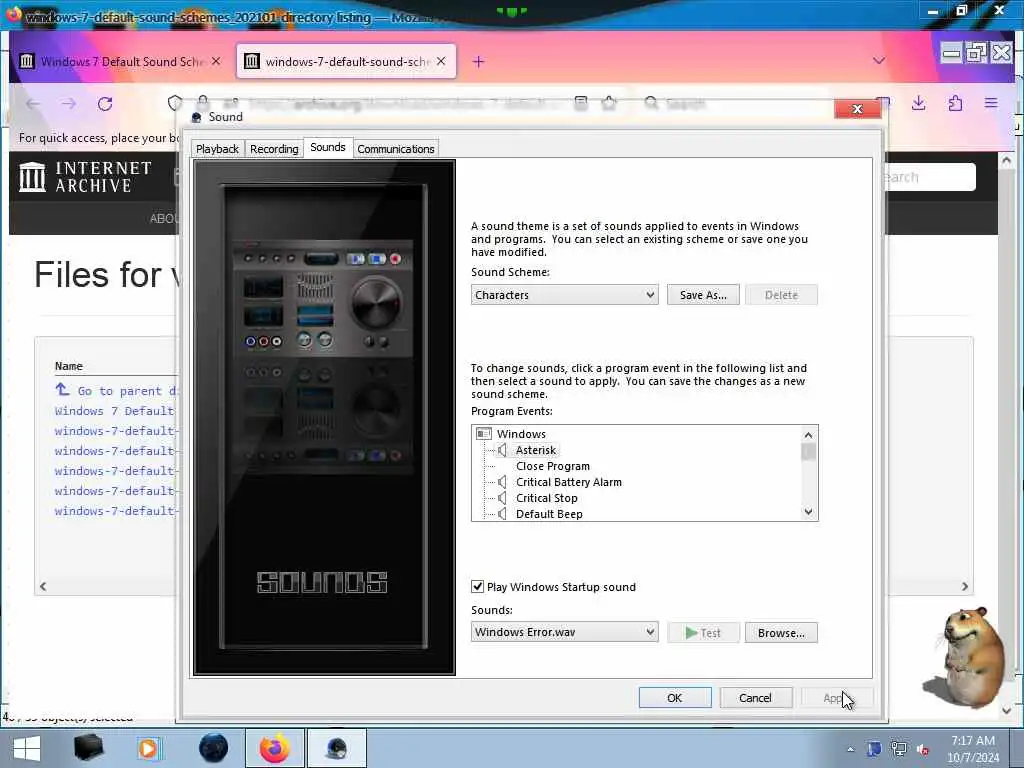Image resolution: width=1024 pixels, height=768 pixels.
Task: Open Firefox list all tabs chevron
Action: 879,61
